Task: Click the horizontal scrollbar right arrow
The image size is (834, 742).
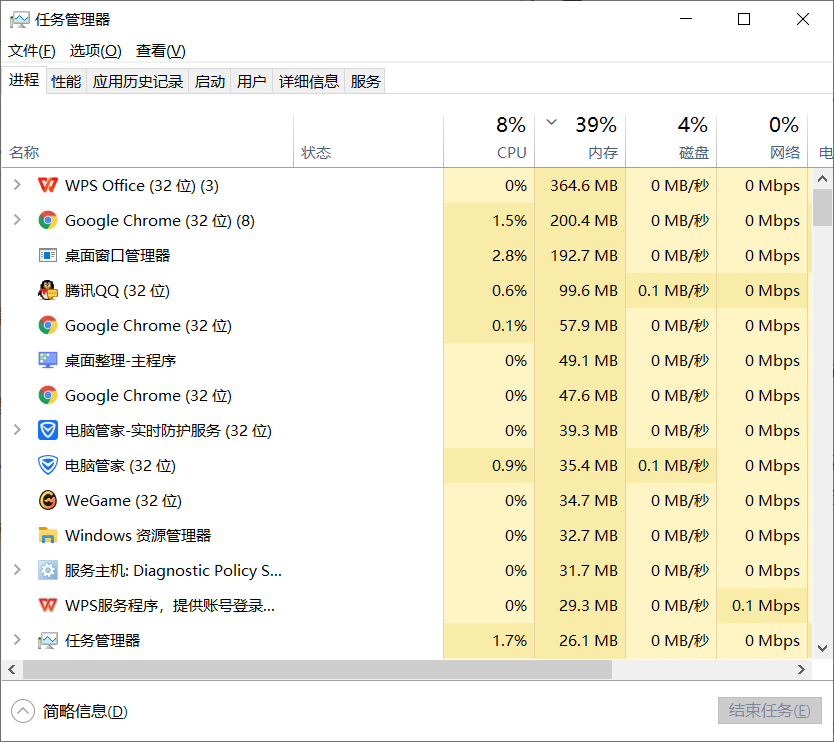Action: (801, 670)
